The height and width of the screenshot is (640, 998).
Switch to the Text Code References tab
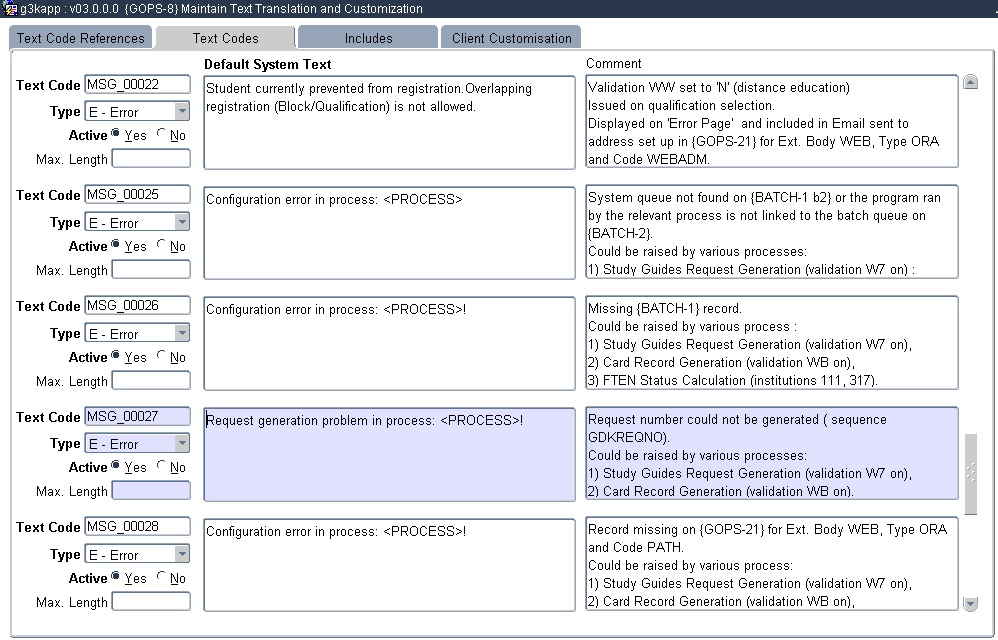click(80, 36)
